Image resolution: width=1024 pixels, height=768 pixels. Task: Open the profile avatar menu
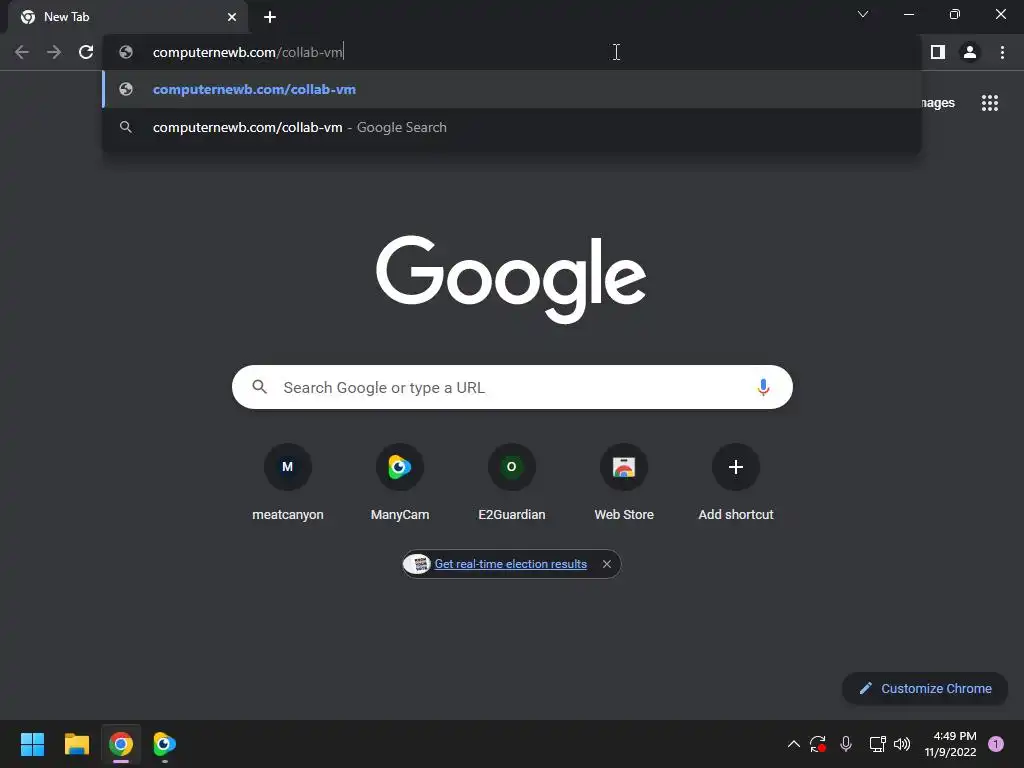pos(970,52)
